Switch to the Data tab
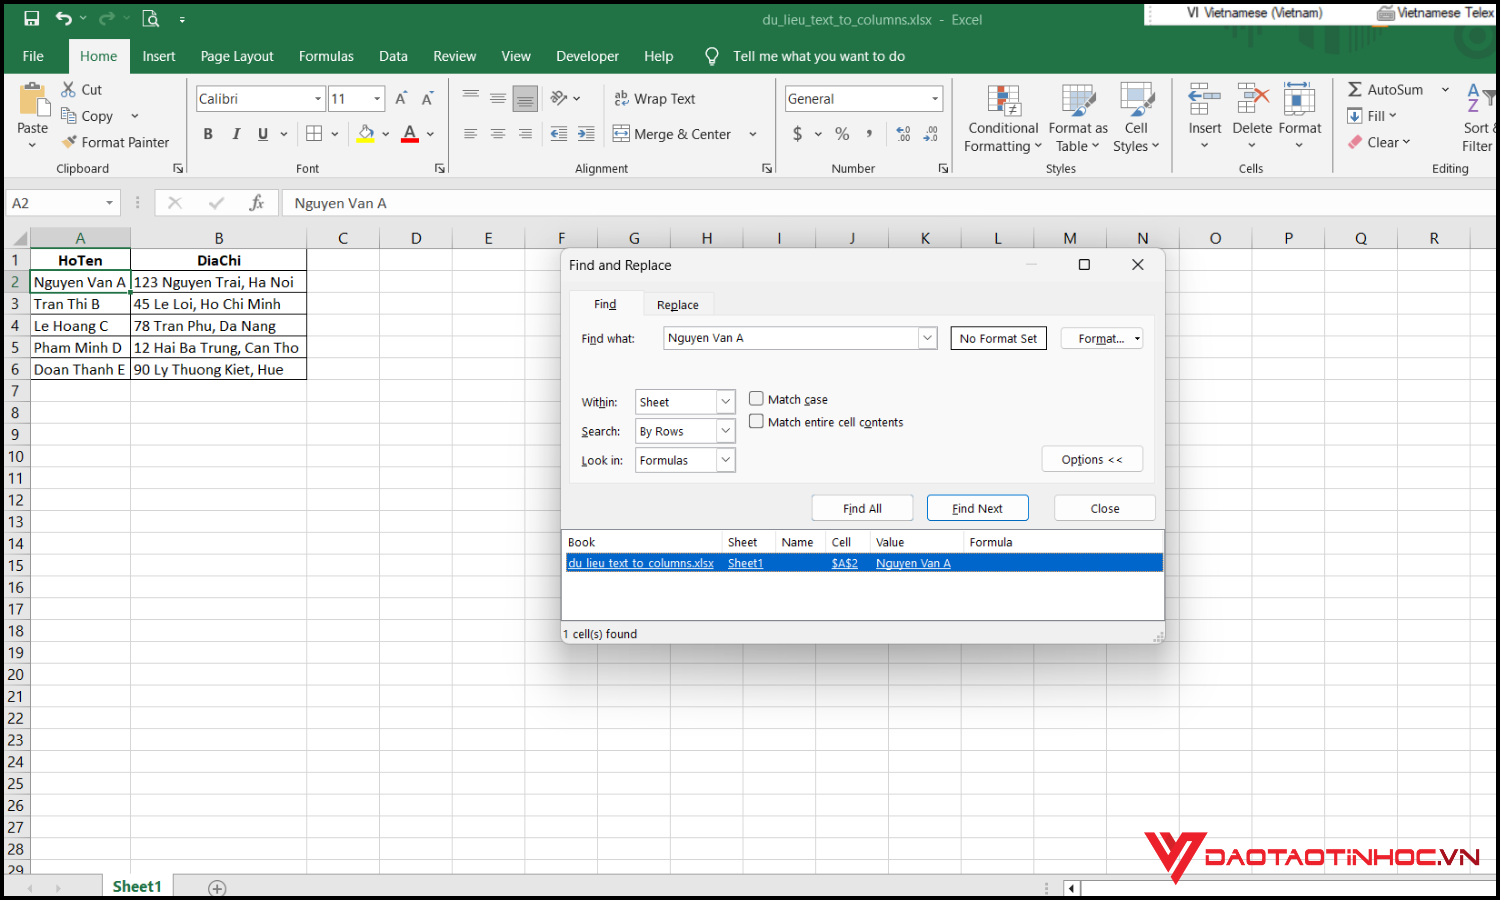This screenshot has width=1500, height=900. tap(393, 56)
